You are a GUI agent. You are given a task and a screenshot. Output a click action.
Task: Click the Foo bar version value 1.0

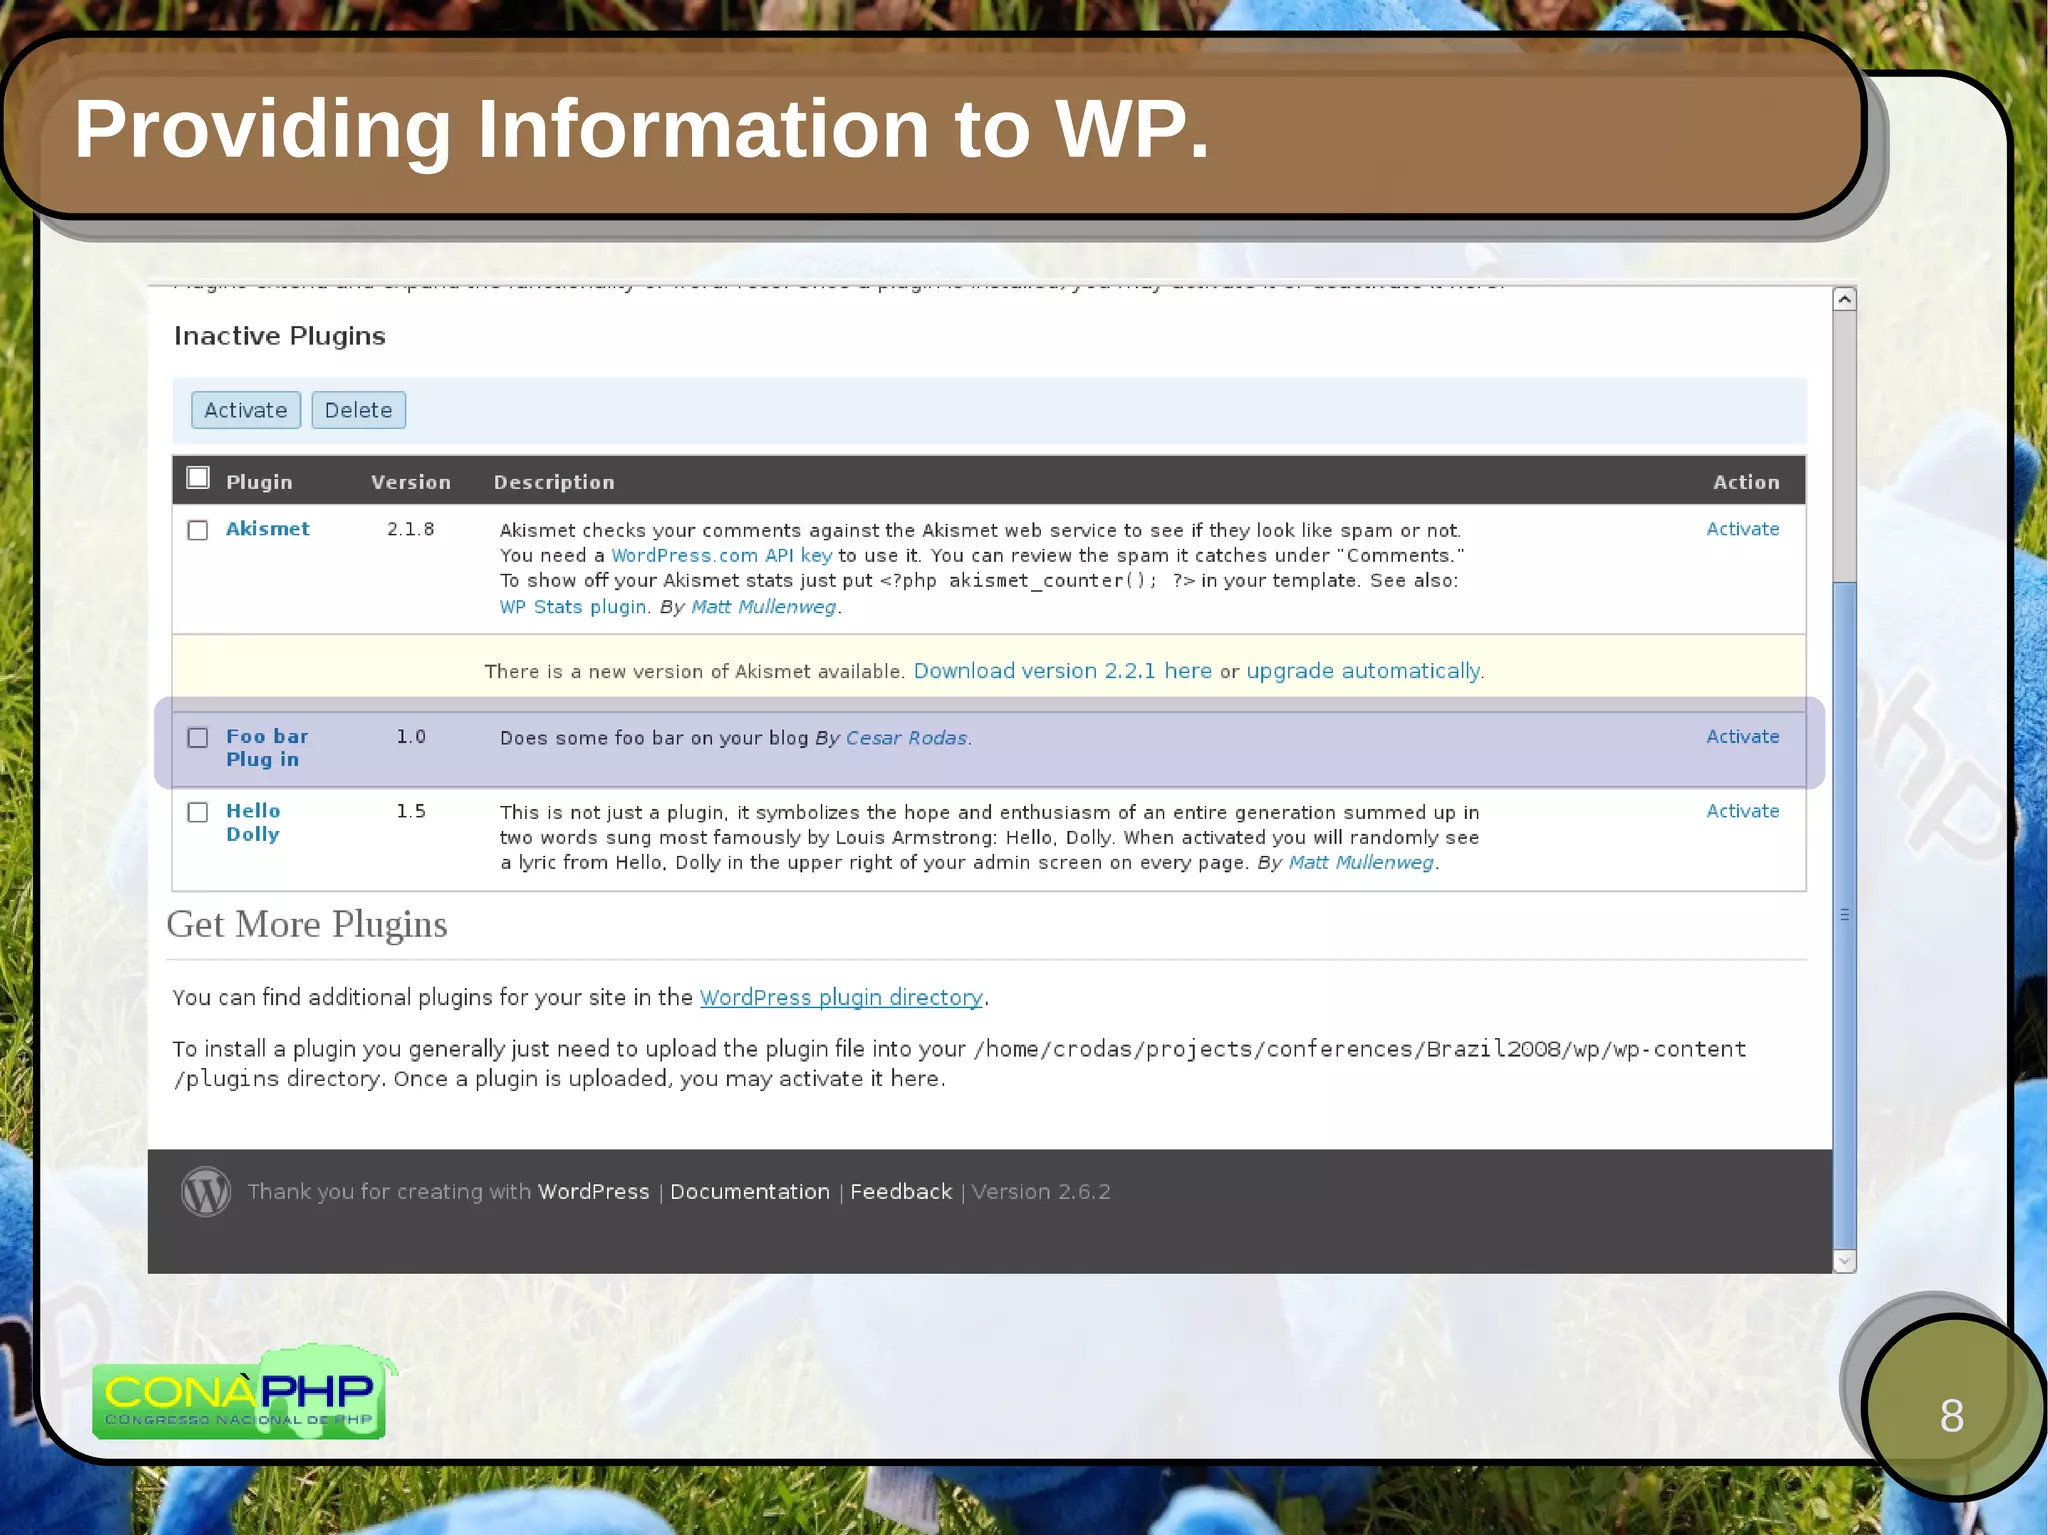click(x=411, y=737)
